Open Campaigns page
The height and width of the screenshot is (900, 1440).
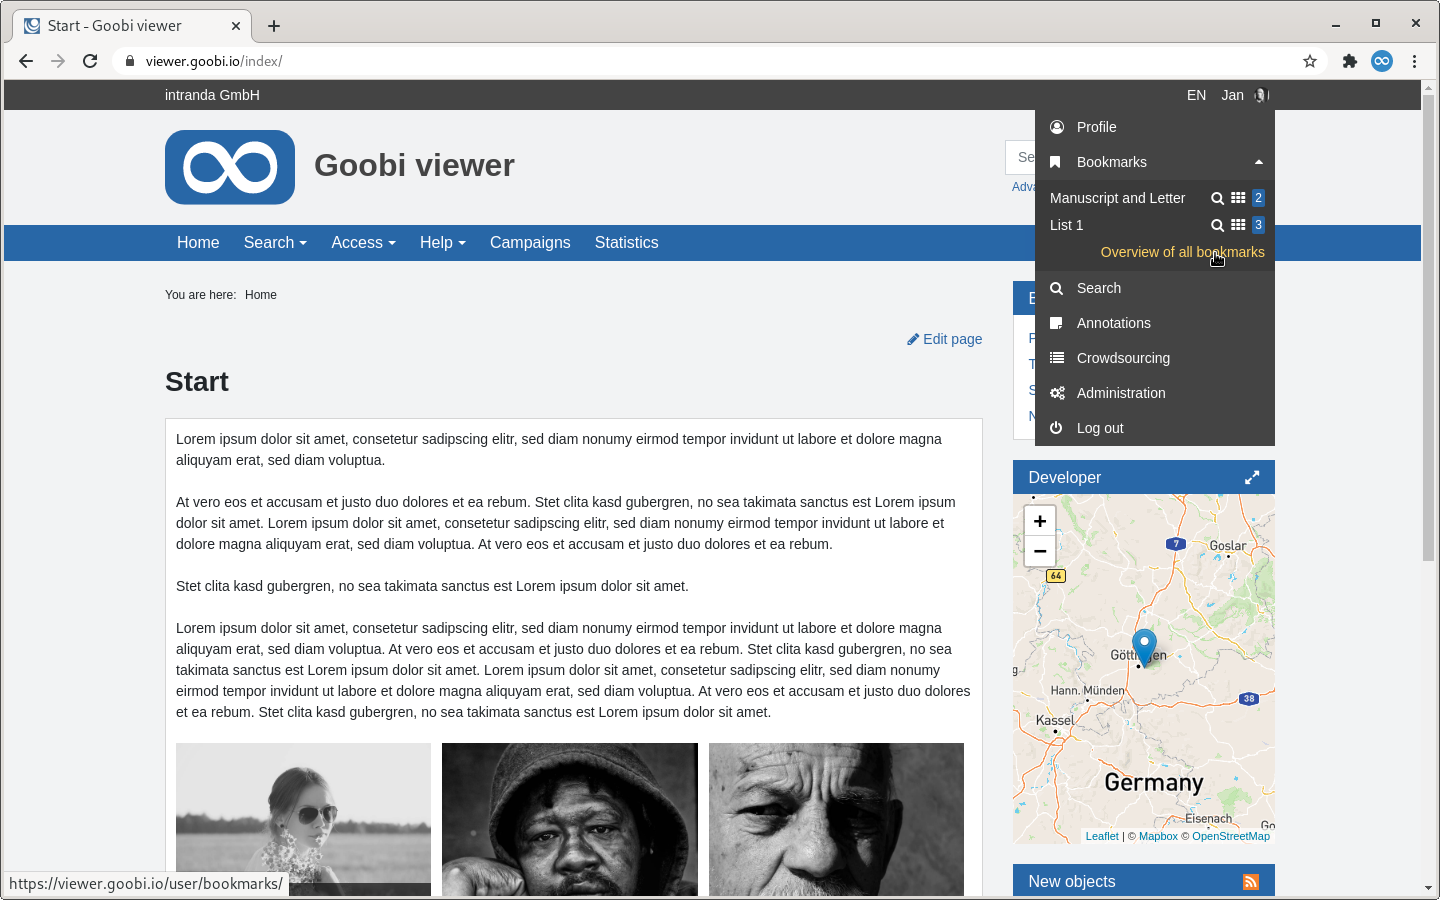pyautogui.click(x=530, y=243)
